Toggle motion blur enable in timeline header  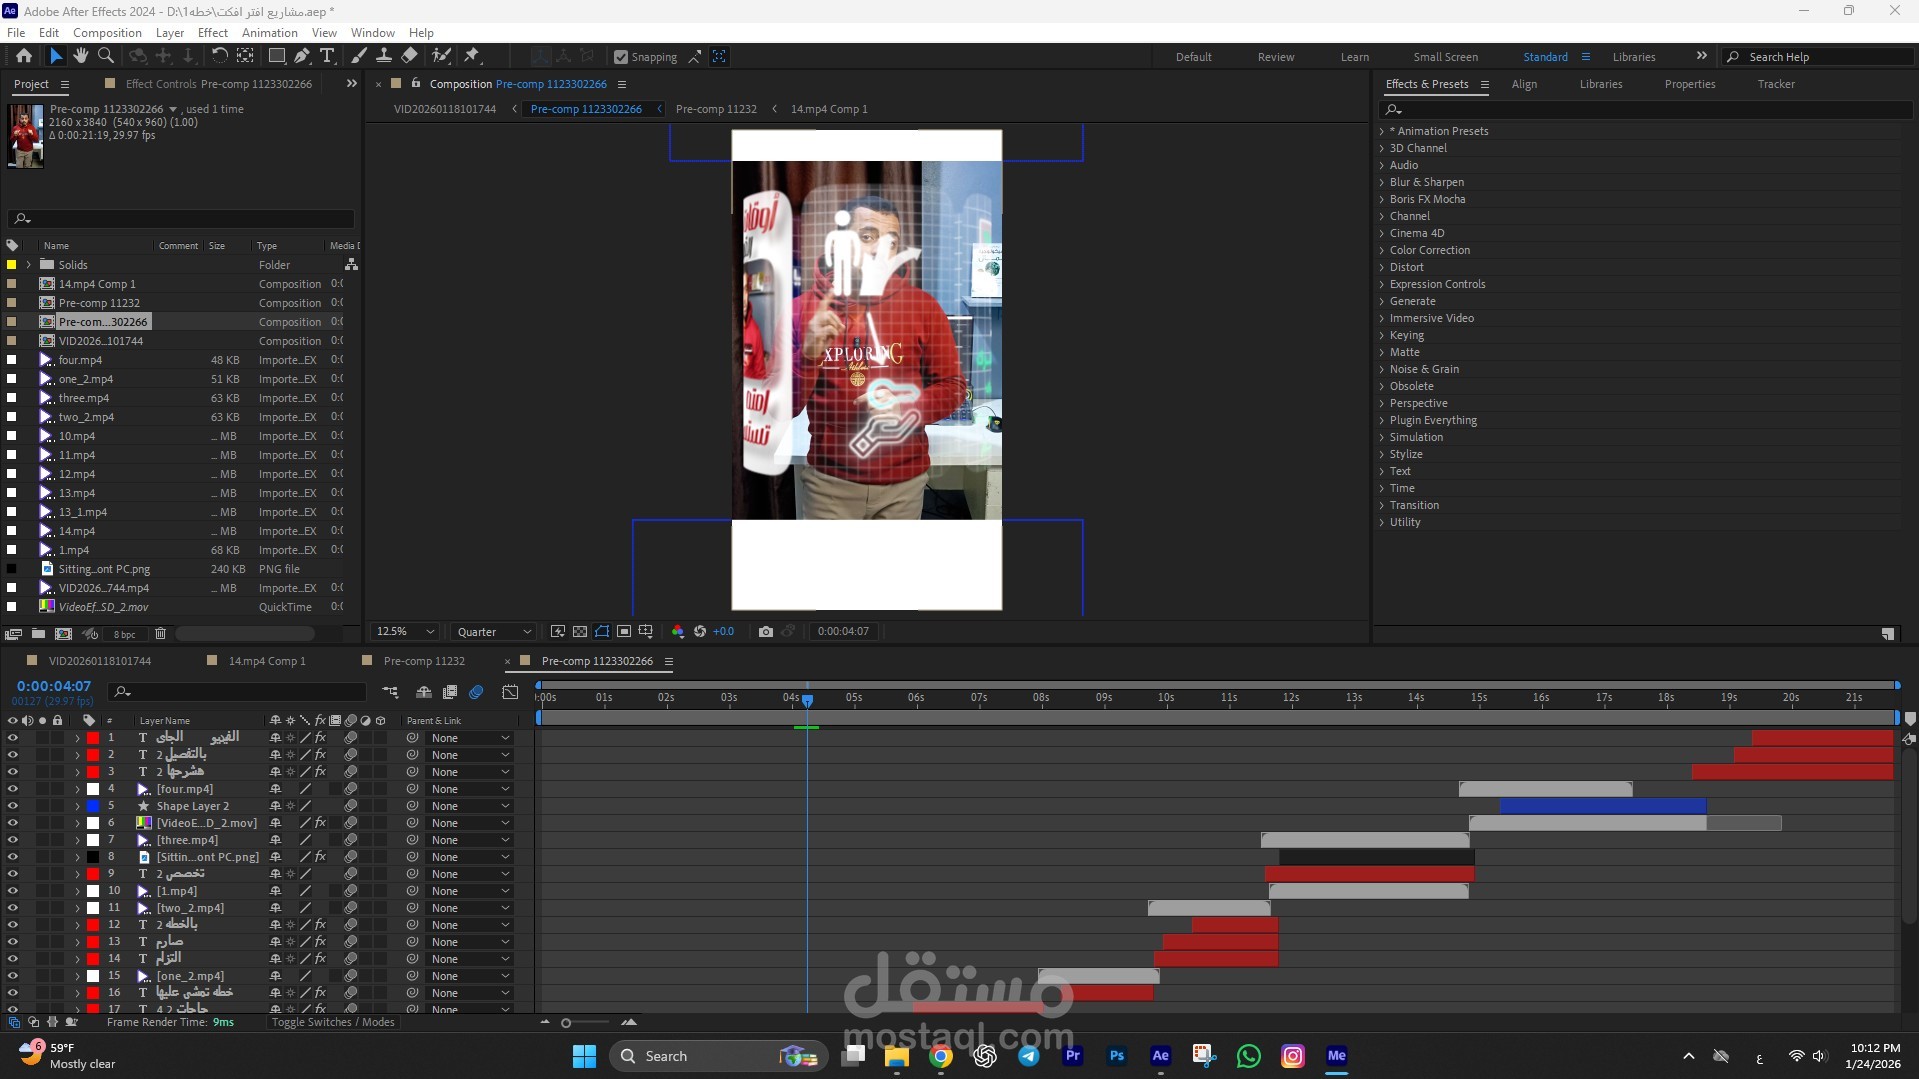tap(476, 692)
